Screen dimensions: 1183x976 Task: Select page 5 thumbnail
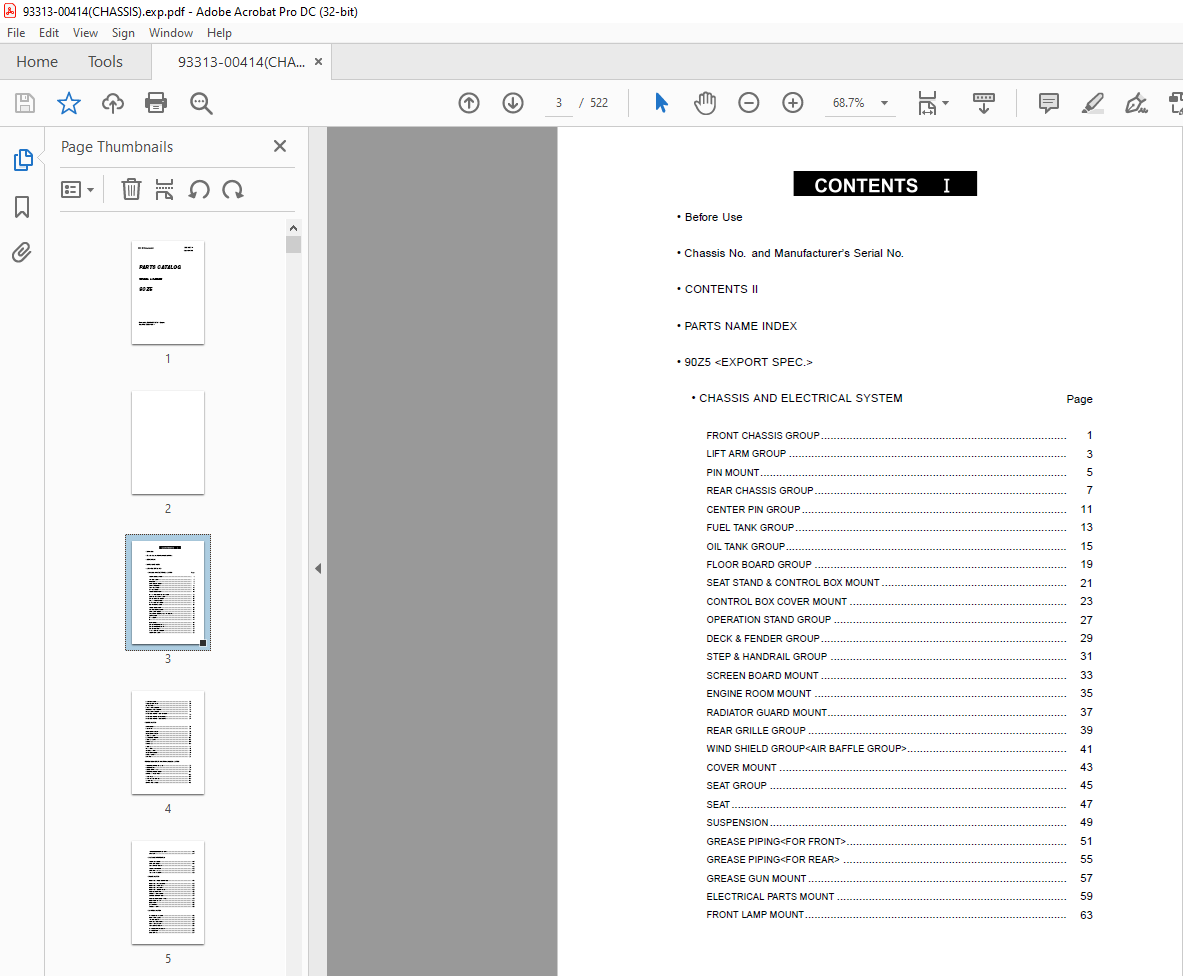(x=167, y=893)
